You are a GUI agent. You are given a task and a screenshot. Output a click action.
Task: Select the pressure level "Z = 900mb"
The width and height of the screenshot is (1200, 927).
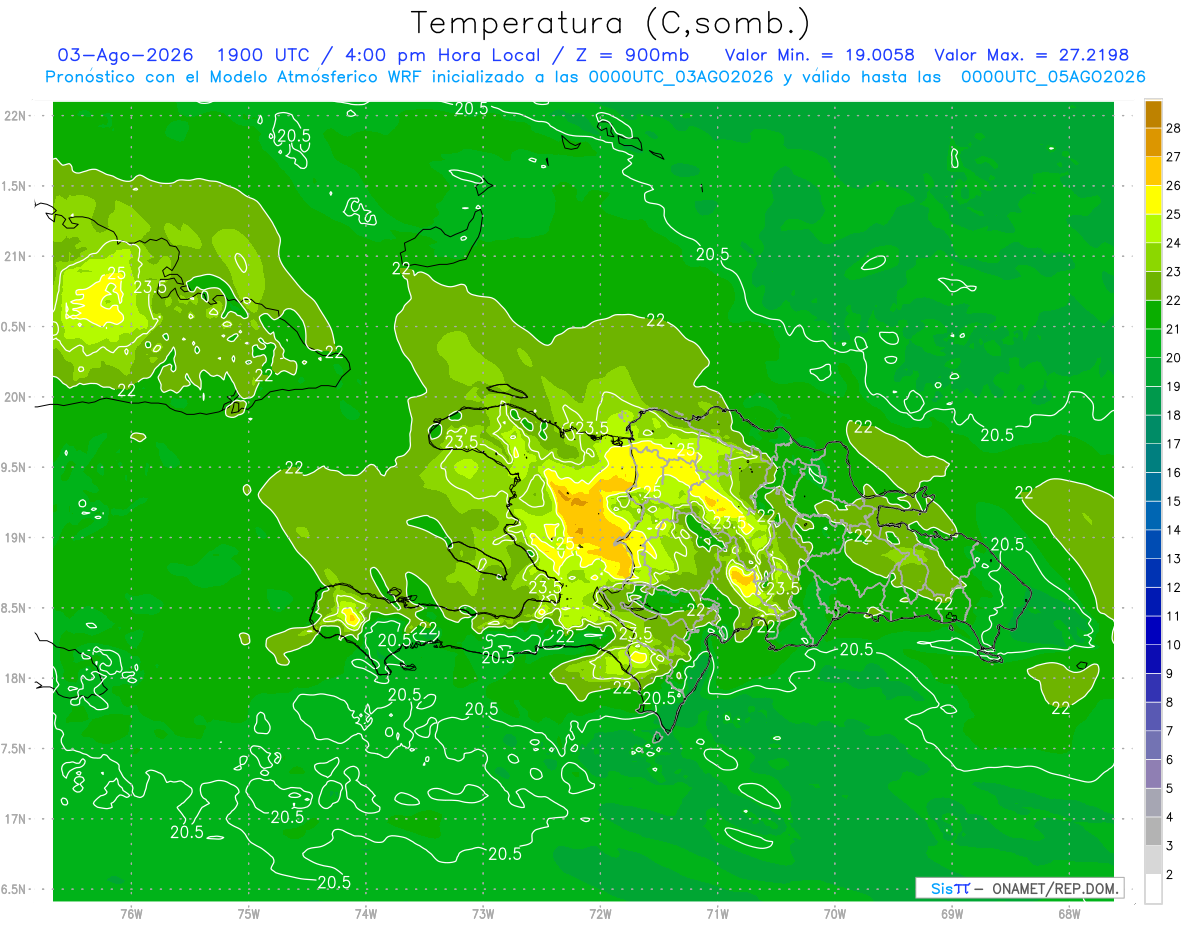632,55
